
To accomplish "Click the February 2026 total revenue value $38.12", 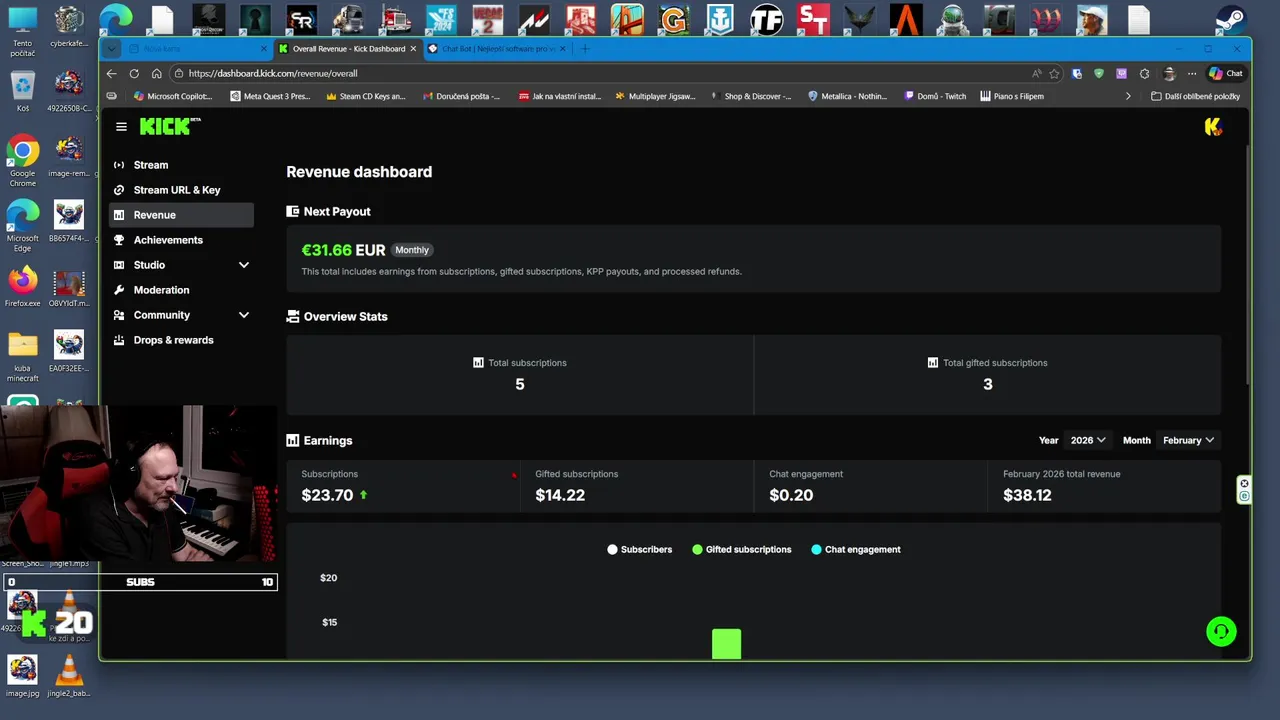I will [x=1027, y=495].
